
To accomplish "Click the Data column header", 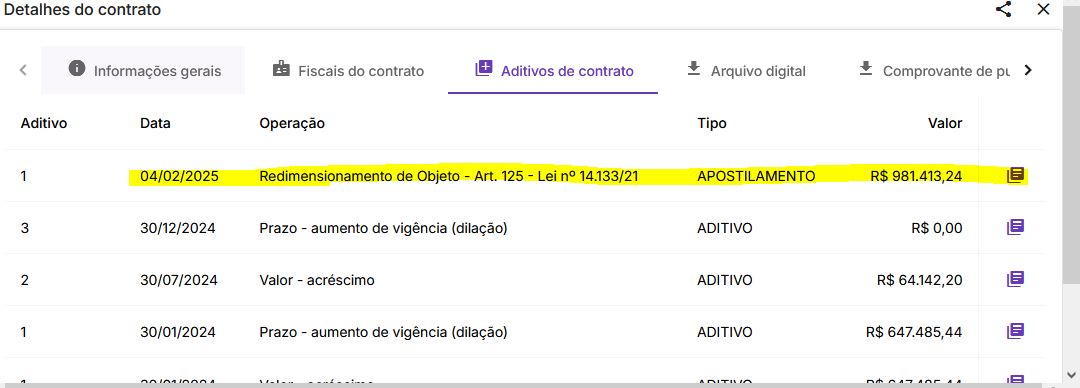I will point(155,123).
